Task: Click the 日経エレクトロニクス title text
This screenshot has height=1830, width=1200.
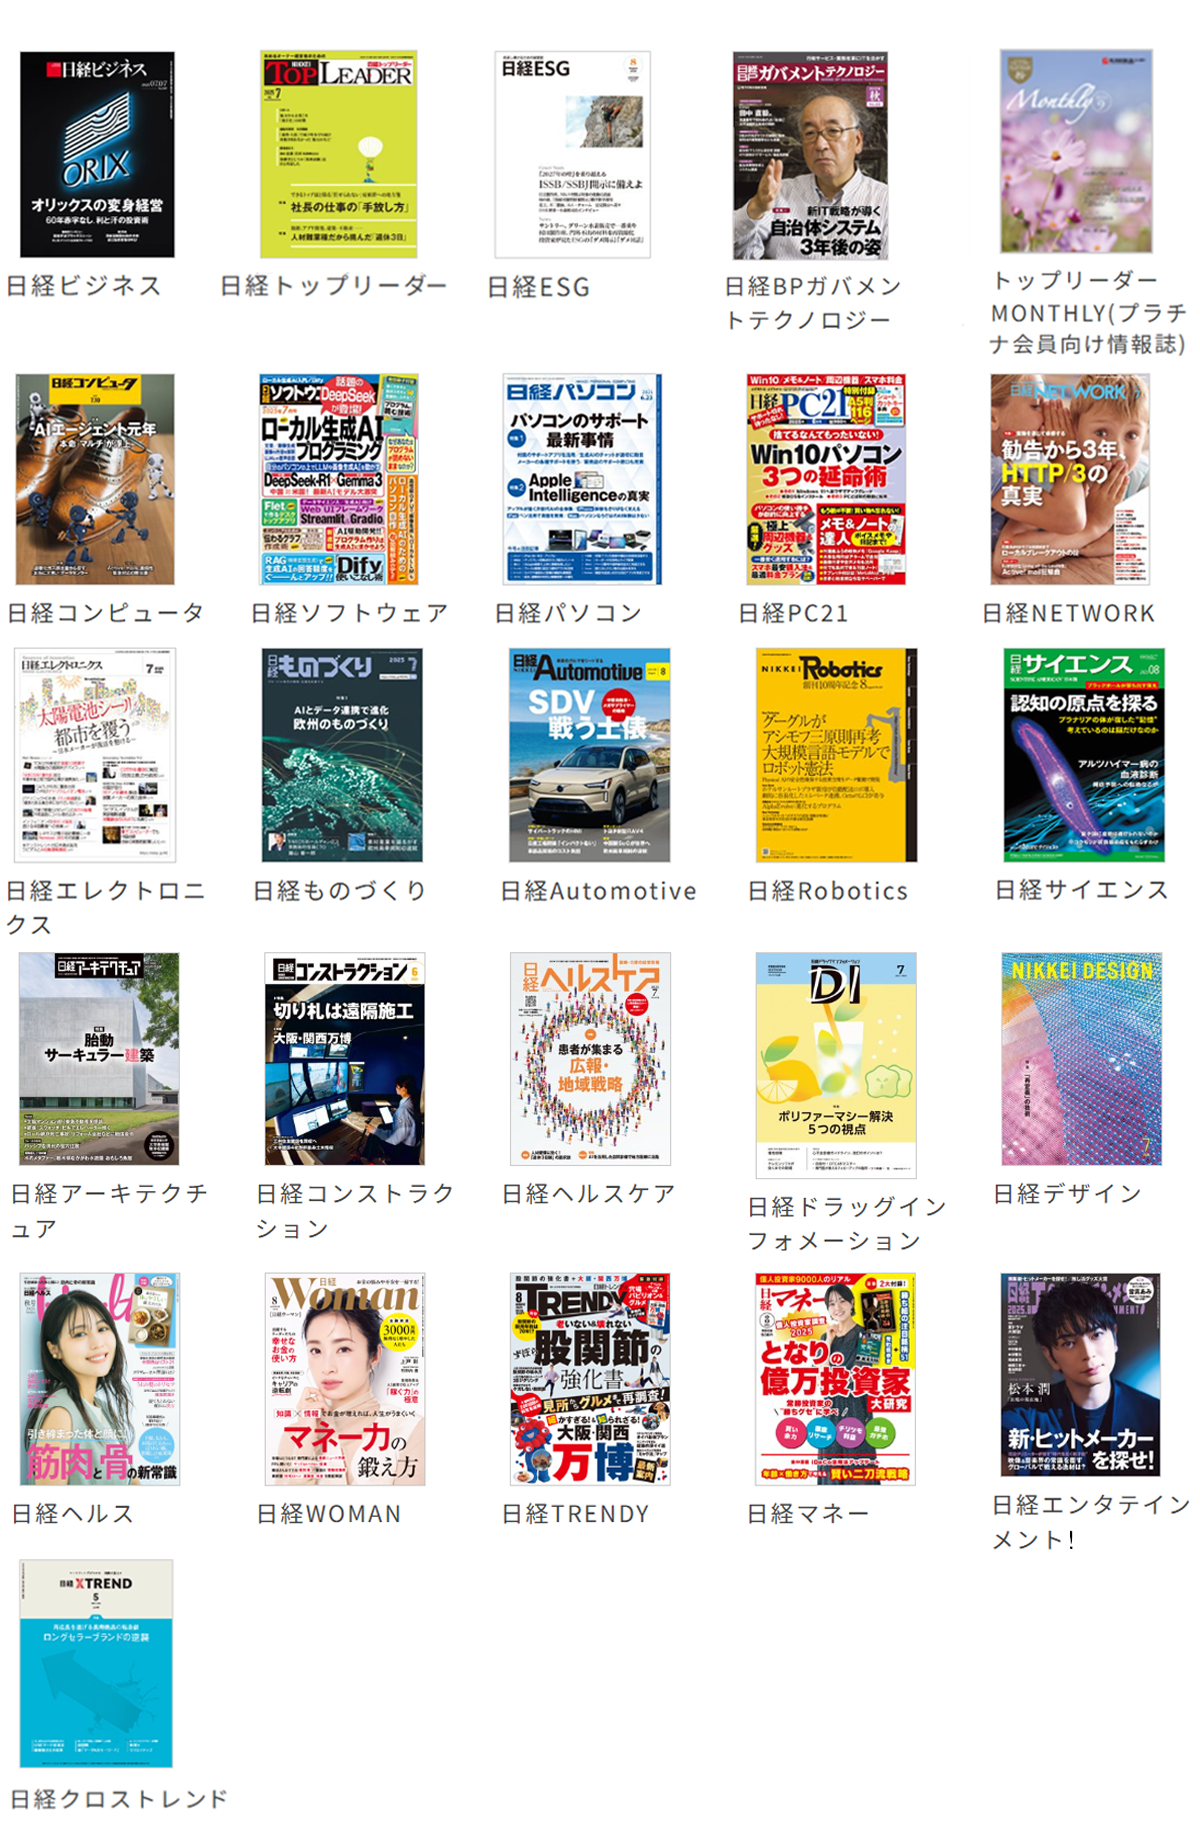Action: [x=106, y=908]
